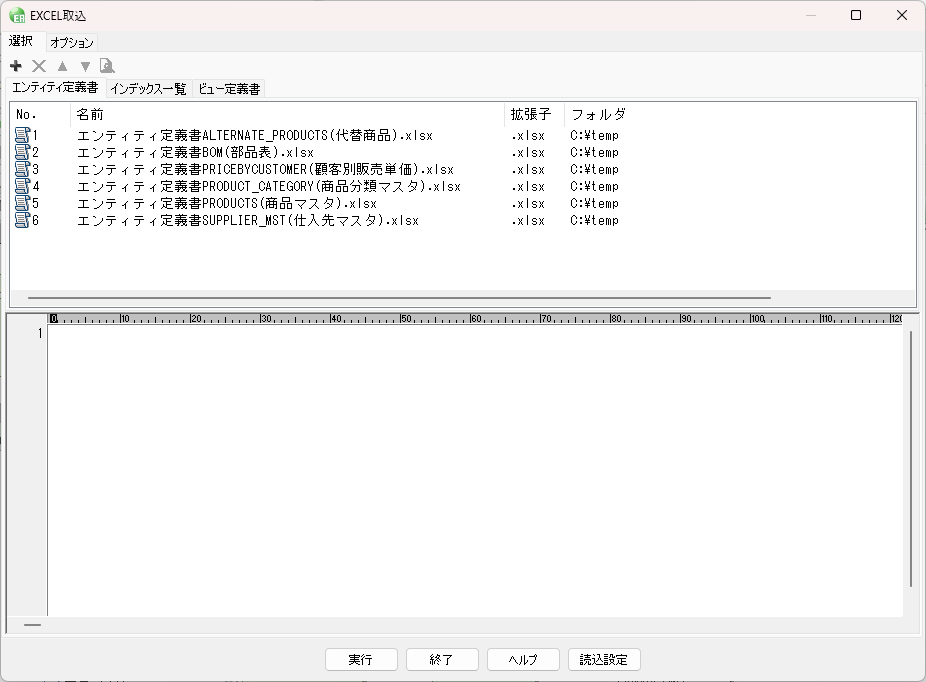Viewport: 926px width, 682px height.
Task: Select the PRODUCTS(商品マスタ).xlsx file name
Action: (227, 204)
